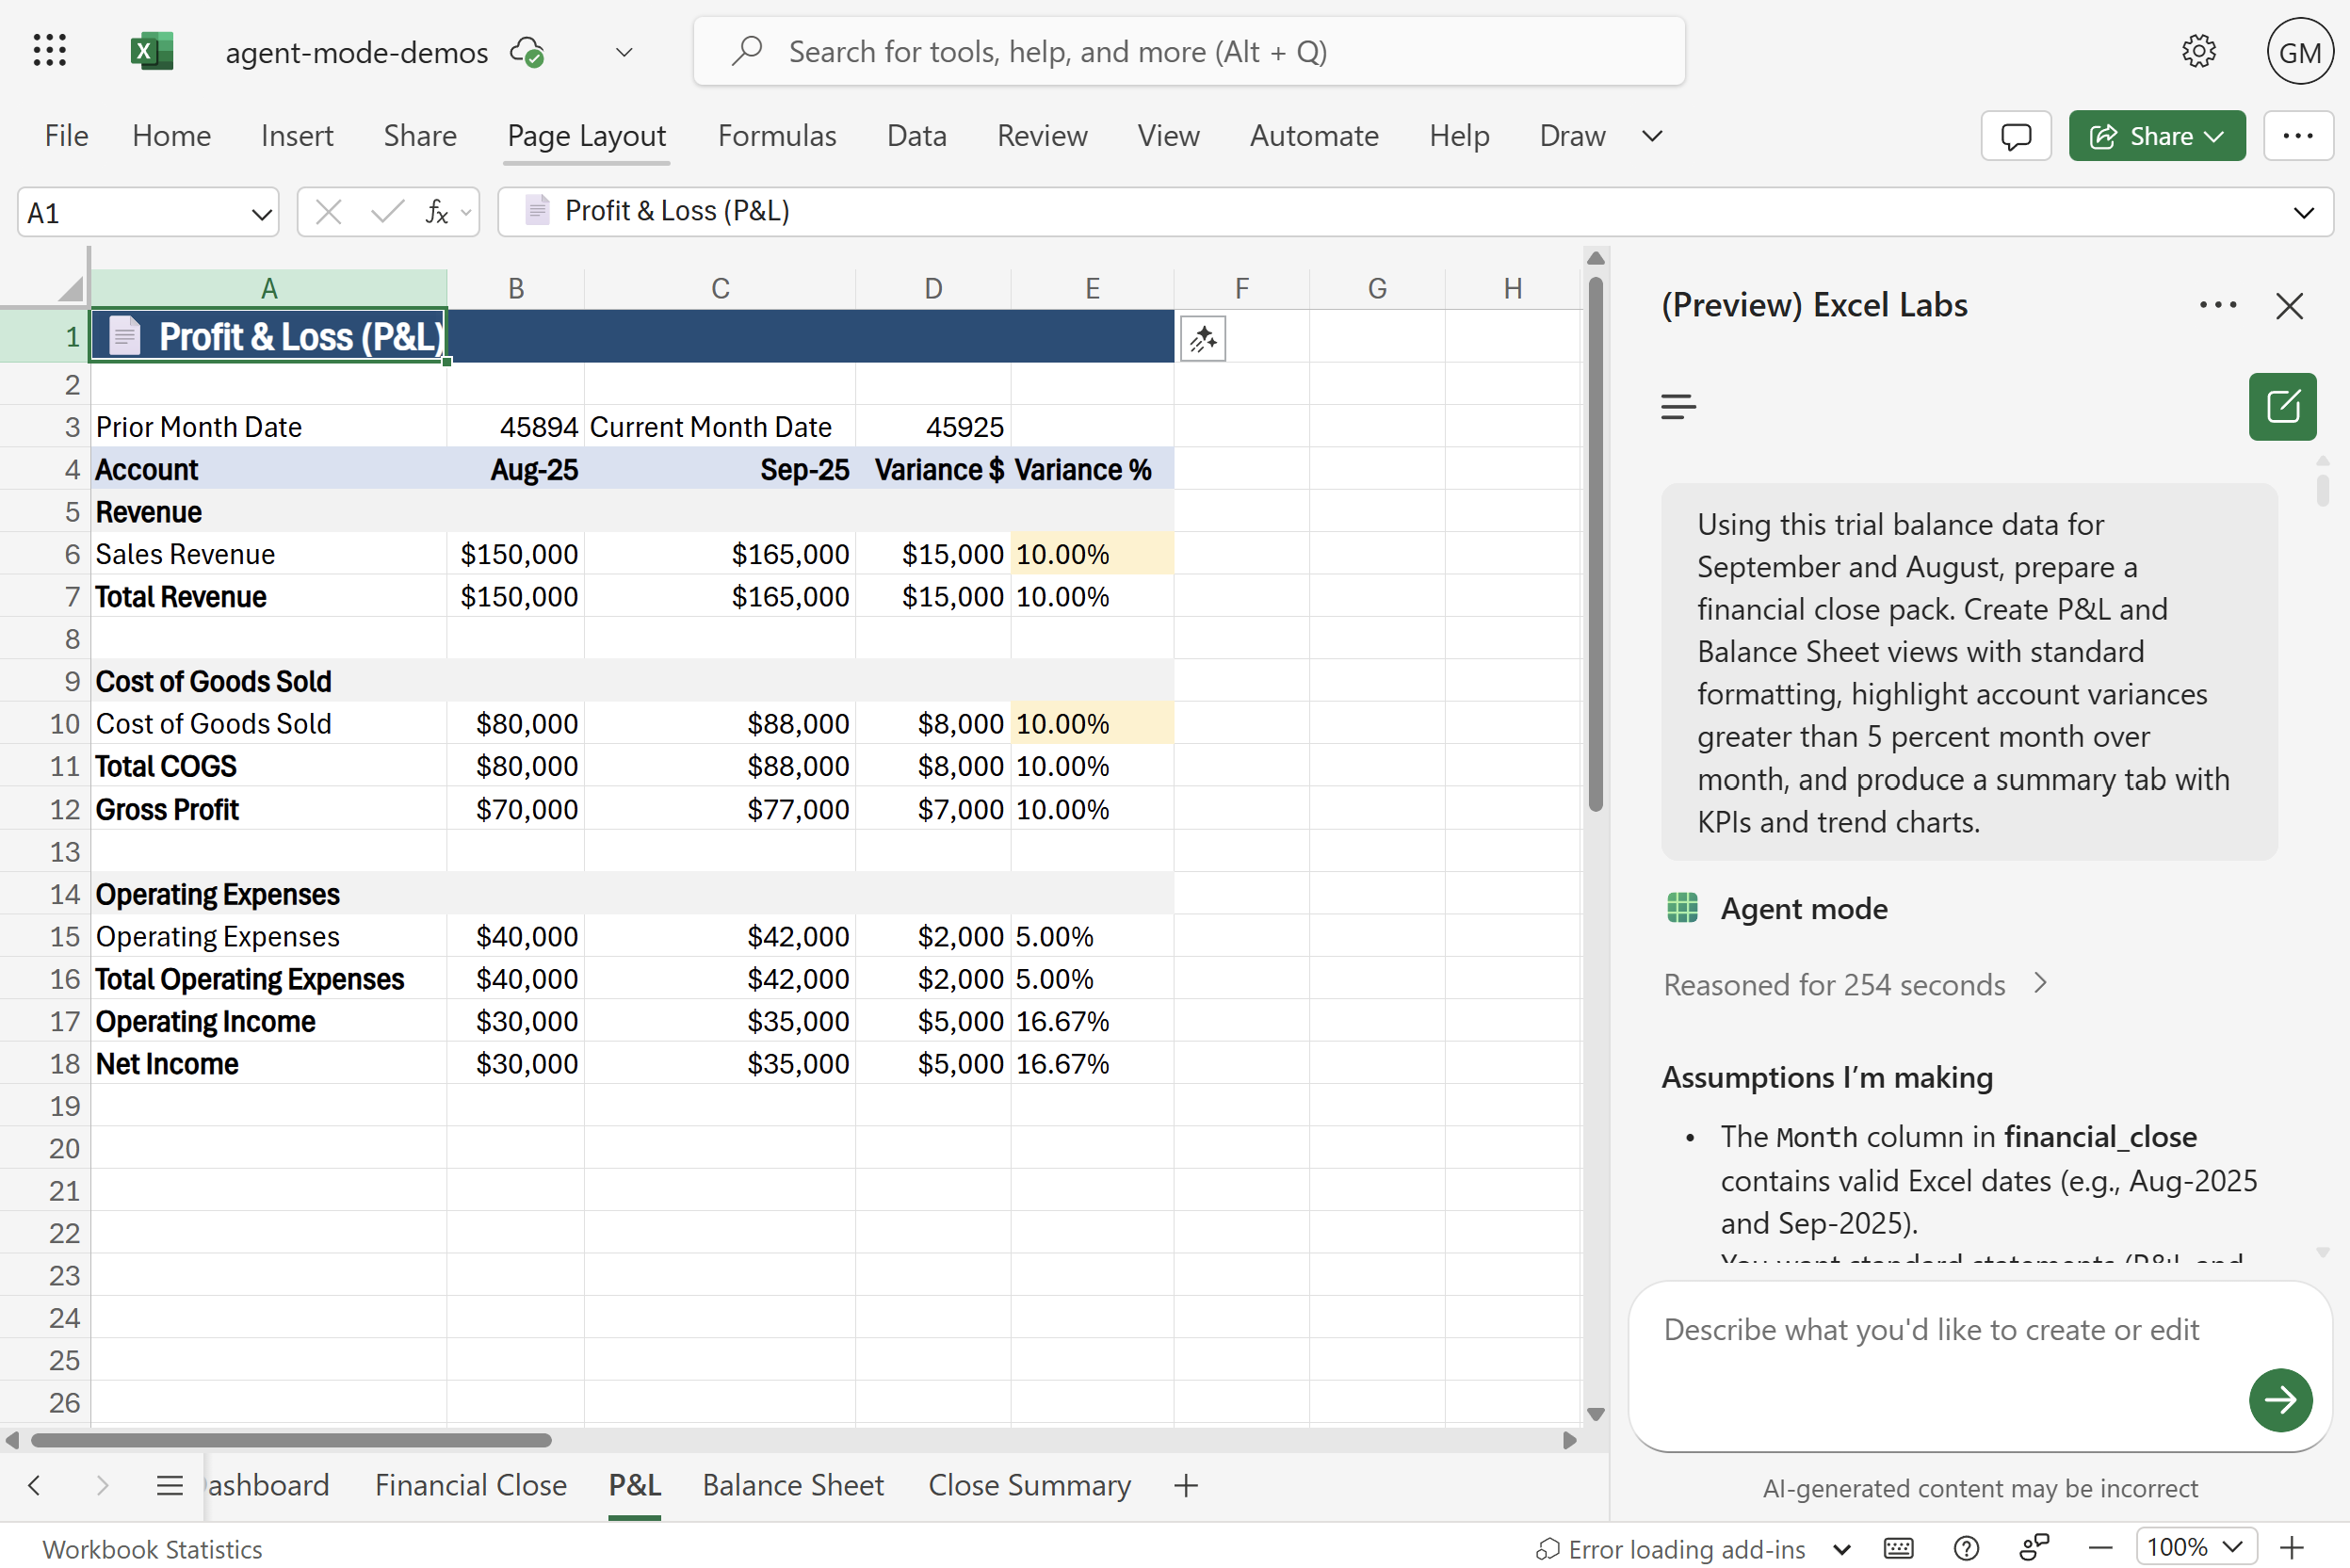Expand the Name Box dropdown
2350x1568 pixels.
[261, 213]
